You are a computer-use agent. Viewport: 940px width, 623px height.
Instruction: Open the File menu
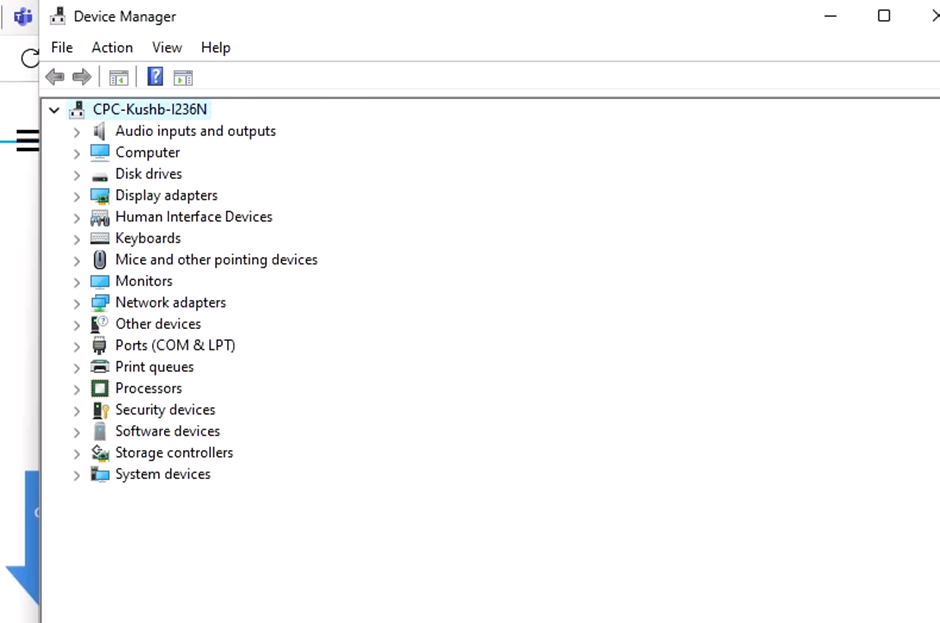point(62,47)
